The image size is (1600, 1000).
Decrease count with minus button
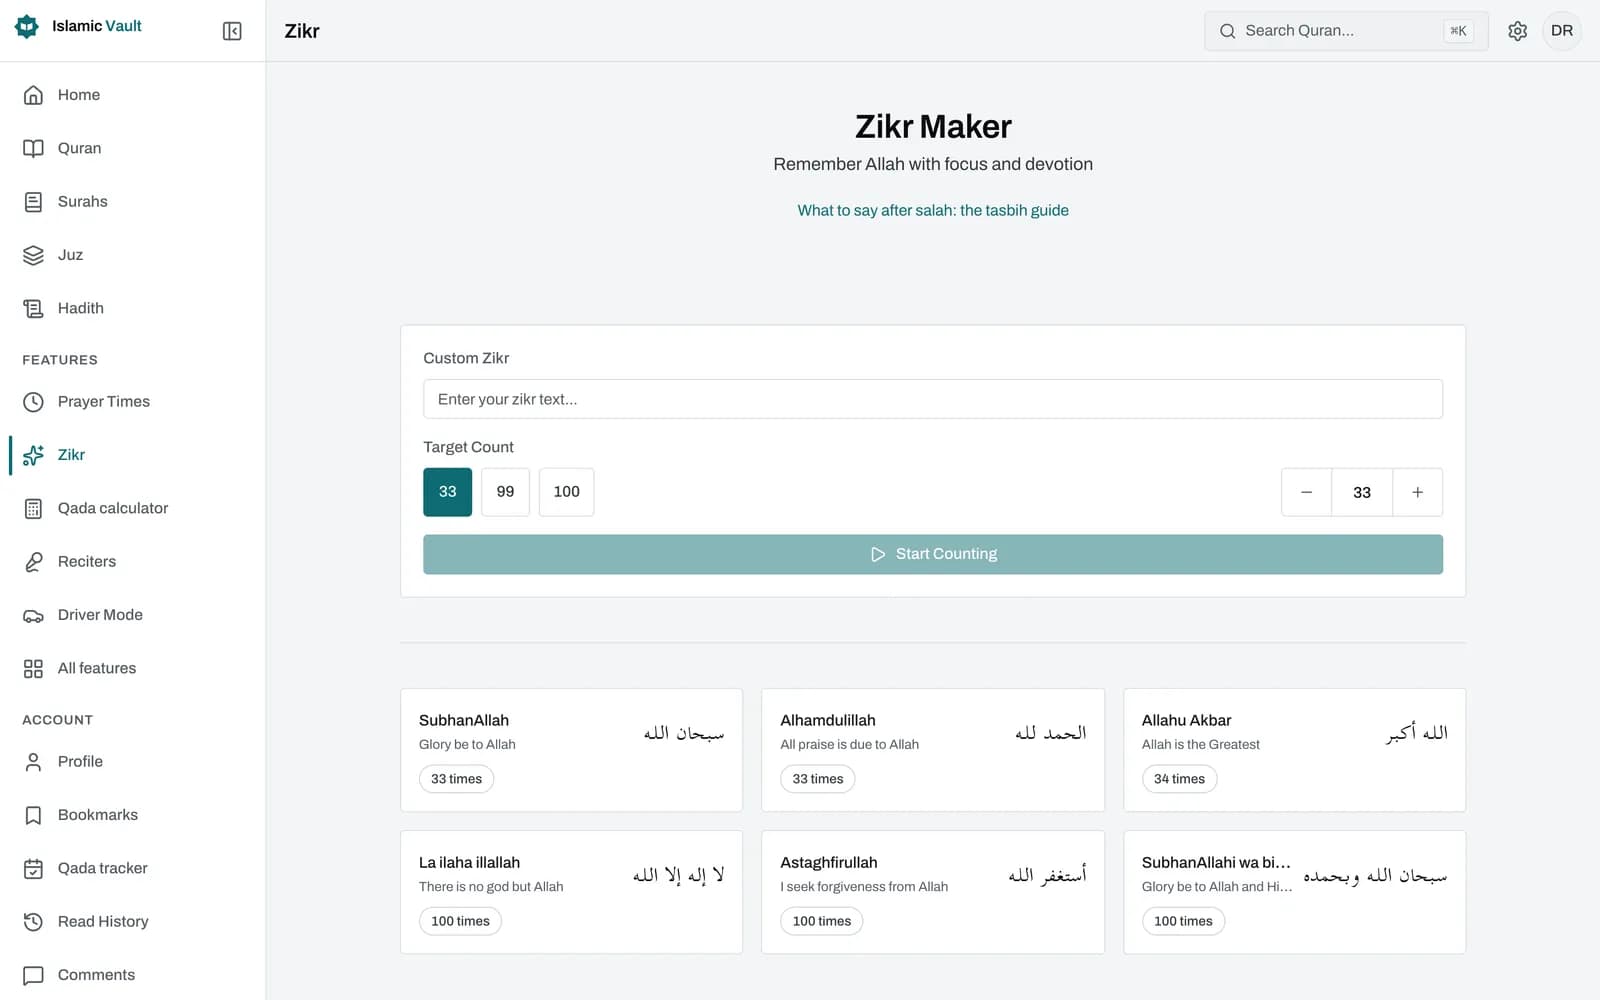pos(1306,492)
